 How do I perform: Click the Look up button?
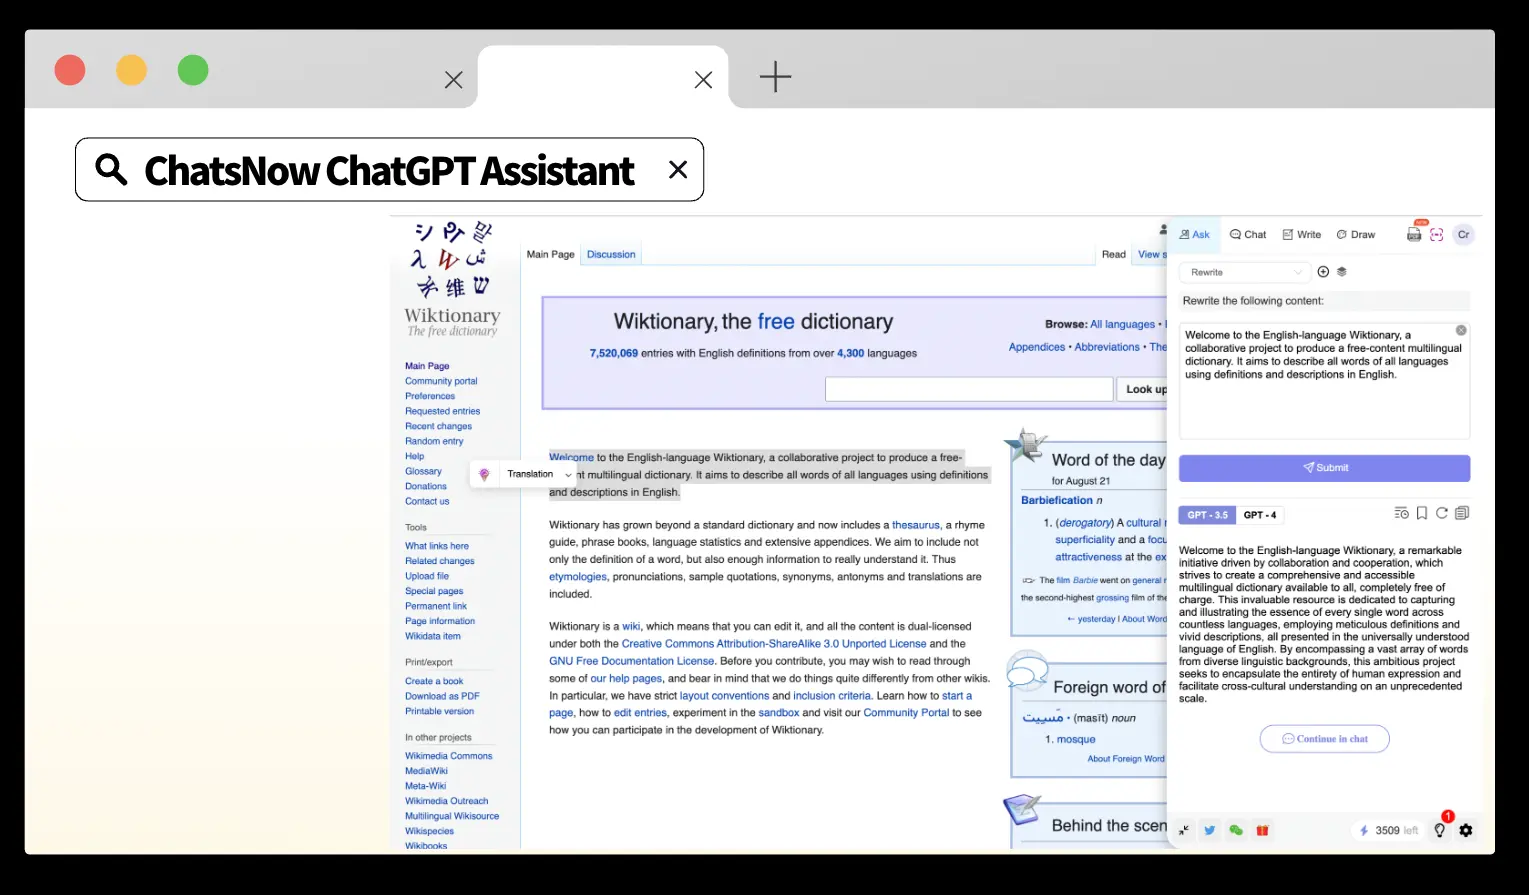pyautogui.click(x=1142, y=389)
